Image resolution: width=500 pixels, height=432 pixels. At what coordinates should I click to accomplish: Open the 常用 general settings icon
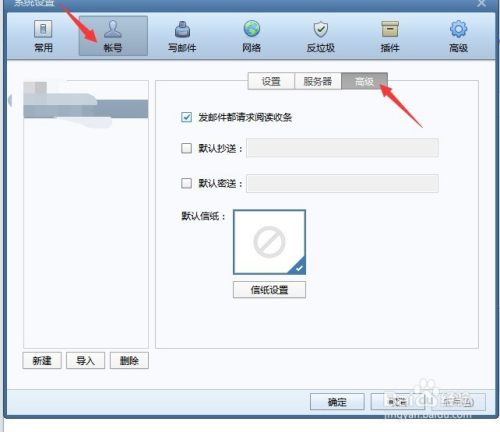[x=43, y=29]
